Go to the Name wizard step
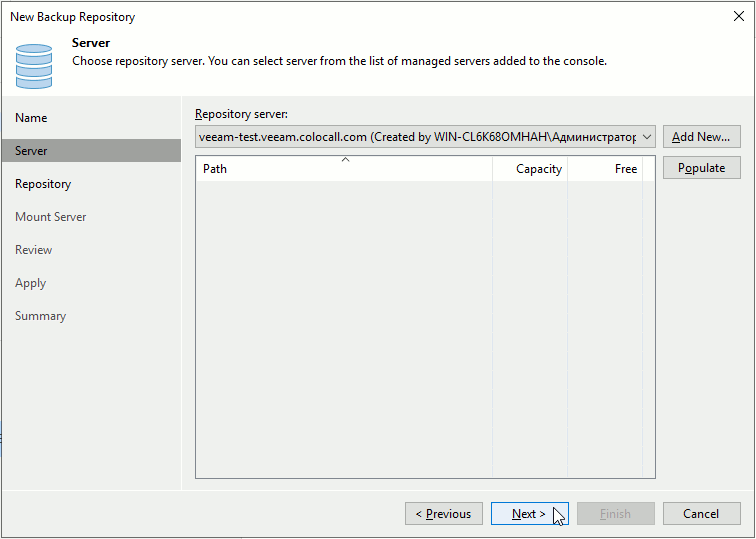Screen dimensions: 756x539 31,118
